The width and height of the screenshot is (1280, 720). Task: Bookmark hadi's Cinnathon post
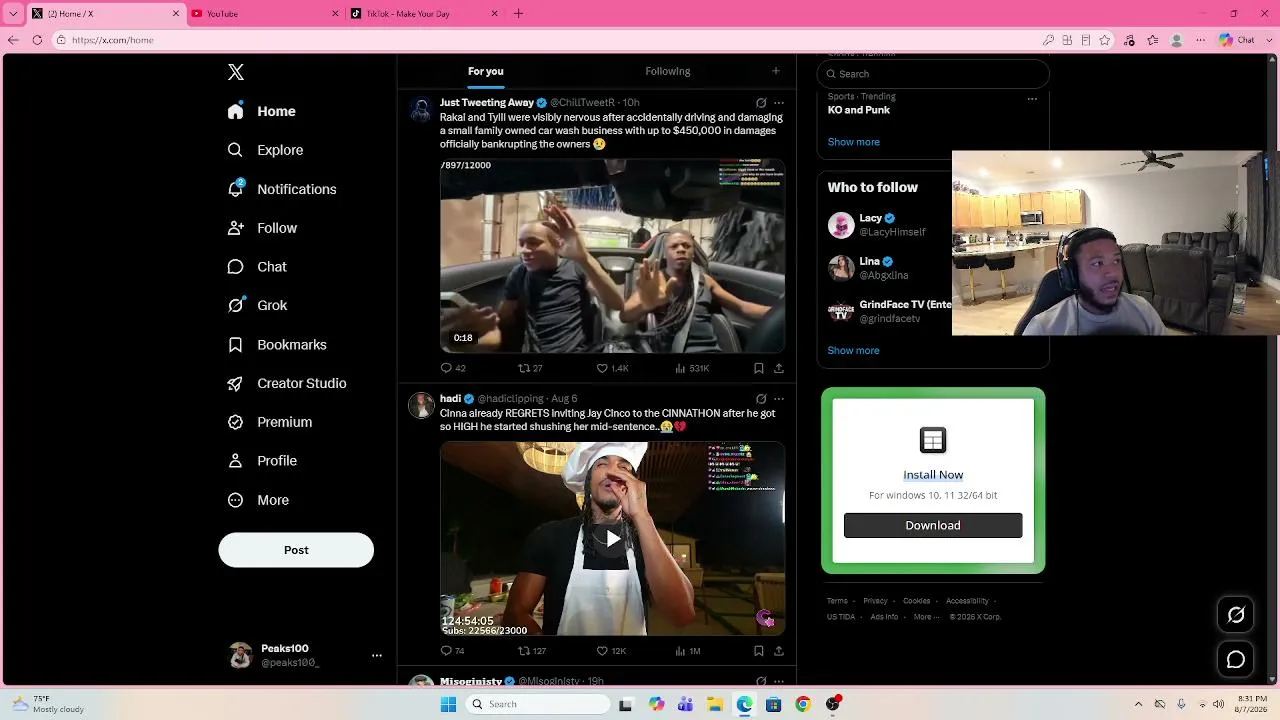coord(759,651)
